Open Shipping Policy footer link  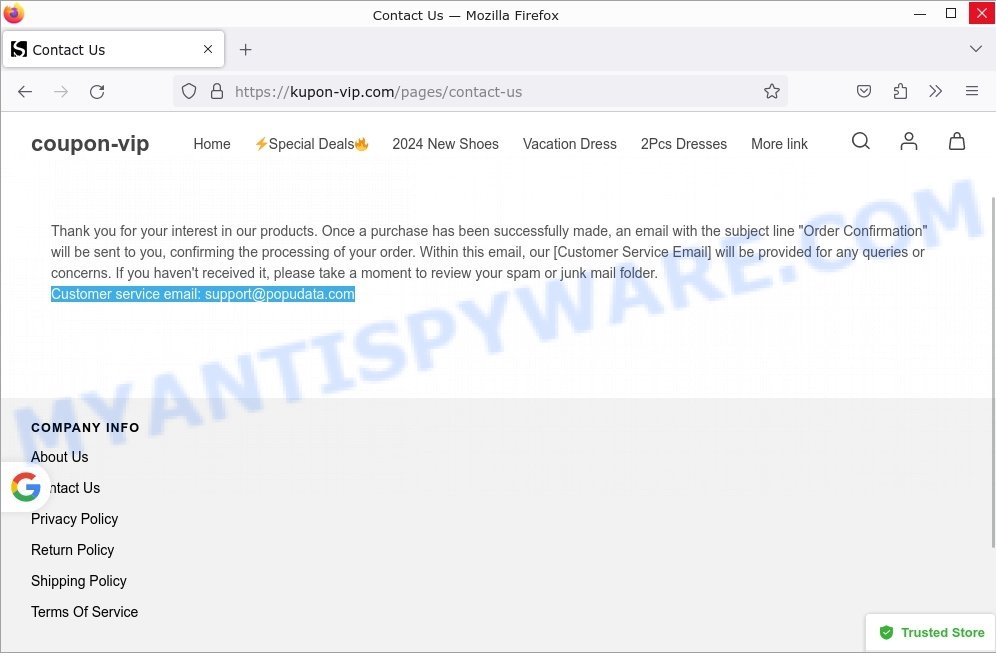79,581
